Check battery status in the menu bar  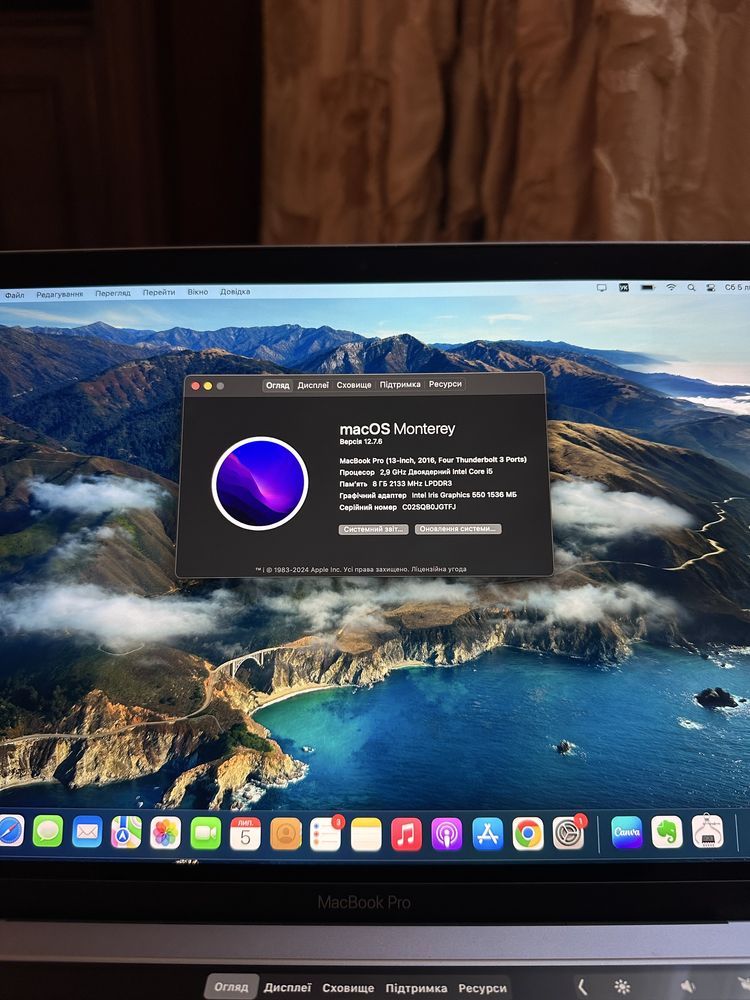[647, 288]
